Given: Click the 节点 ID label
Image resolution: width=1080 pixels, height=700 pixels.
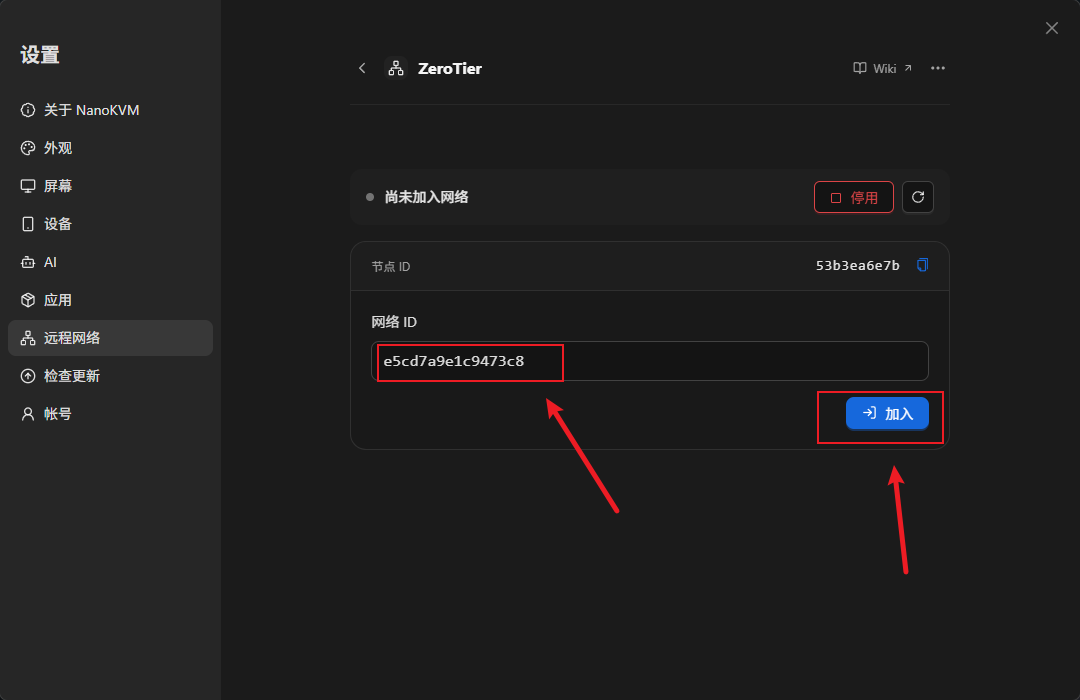Looking at the screenshot, I should [391, 267].
